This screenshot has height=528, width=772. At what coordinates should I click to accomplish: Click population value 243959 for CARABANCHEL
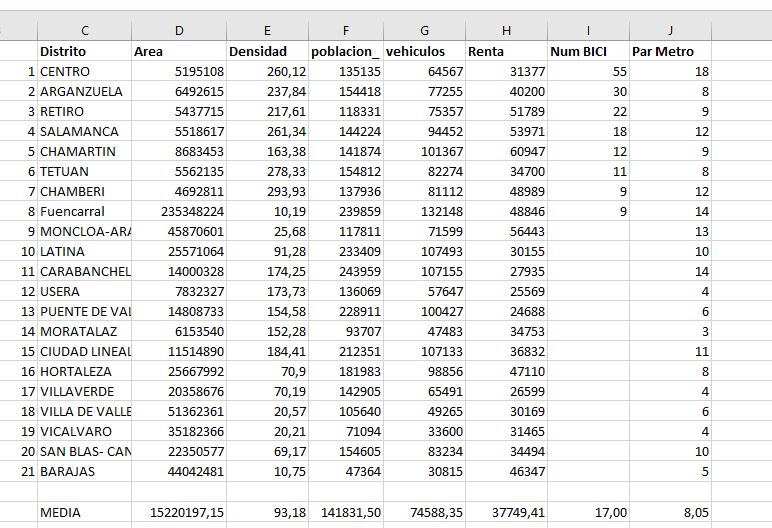pos(345,272)
